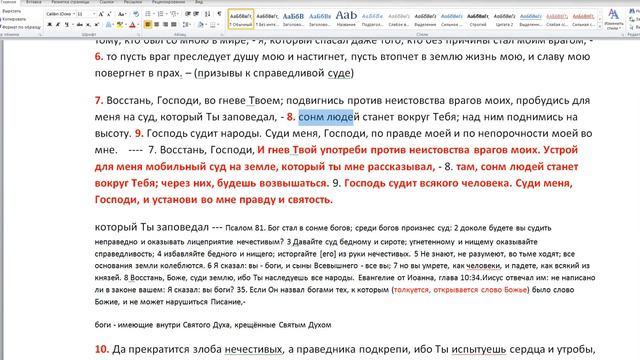Apply numbered list
This screenshot has height=360, width=640.
coord(160,14)
